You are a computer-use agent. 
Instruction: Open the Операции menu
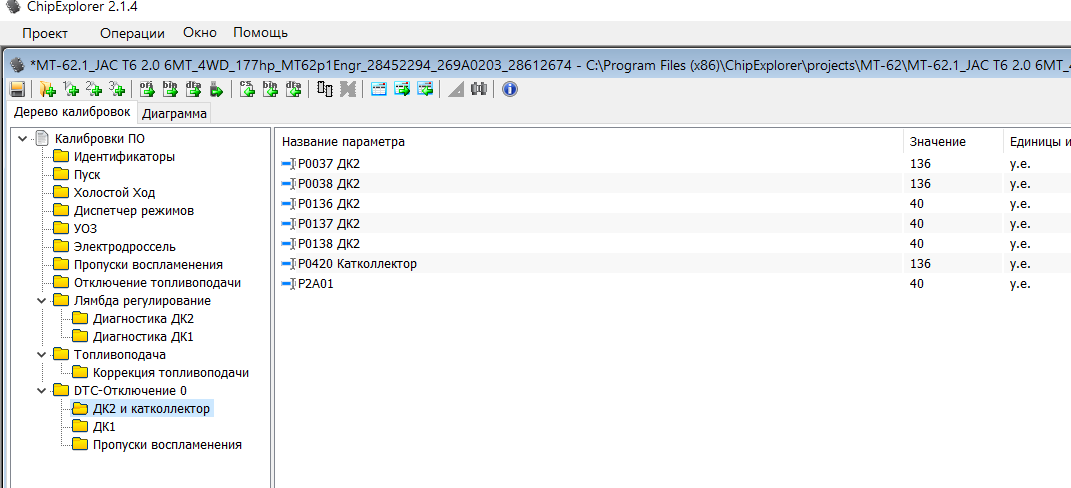pos(132,33)
